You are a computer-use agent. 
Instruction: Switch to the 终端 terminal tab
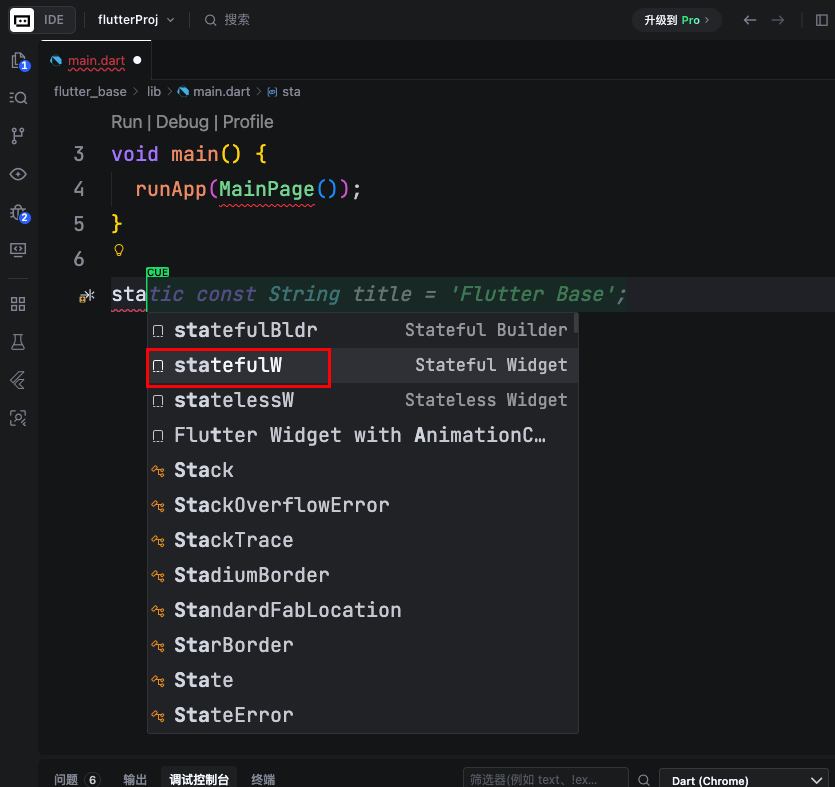263,780
